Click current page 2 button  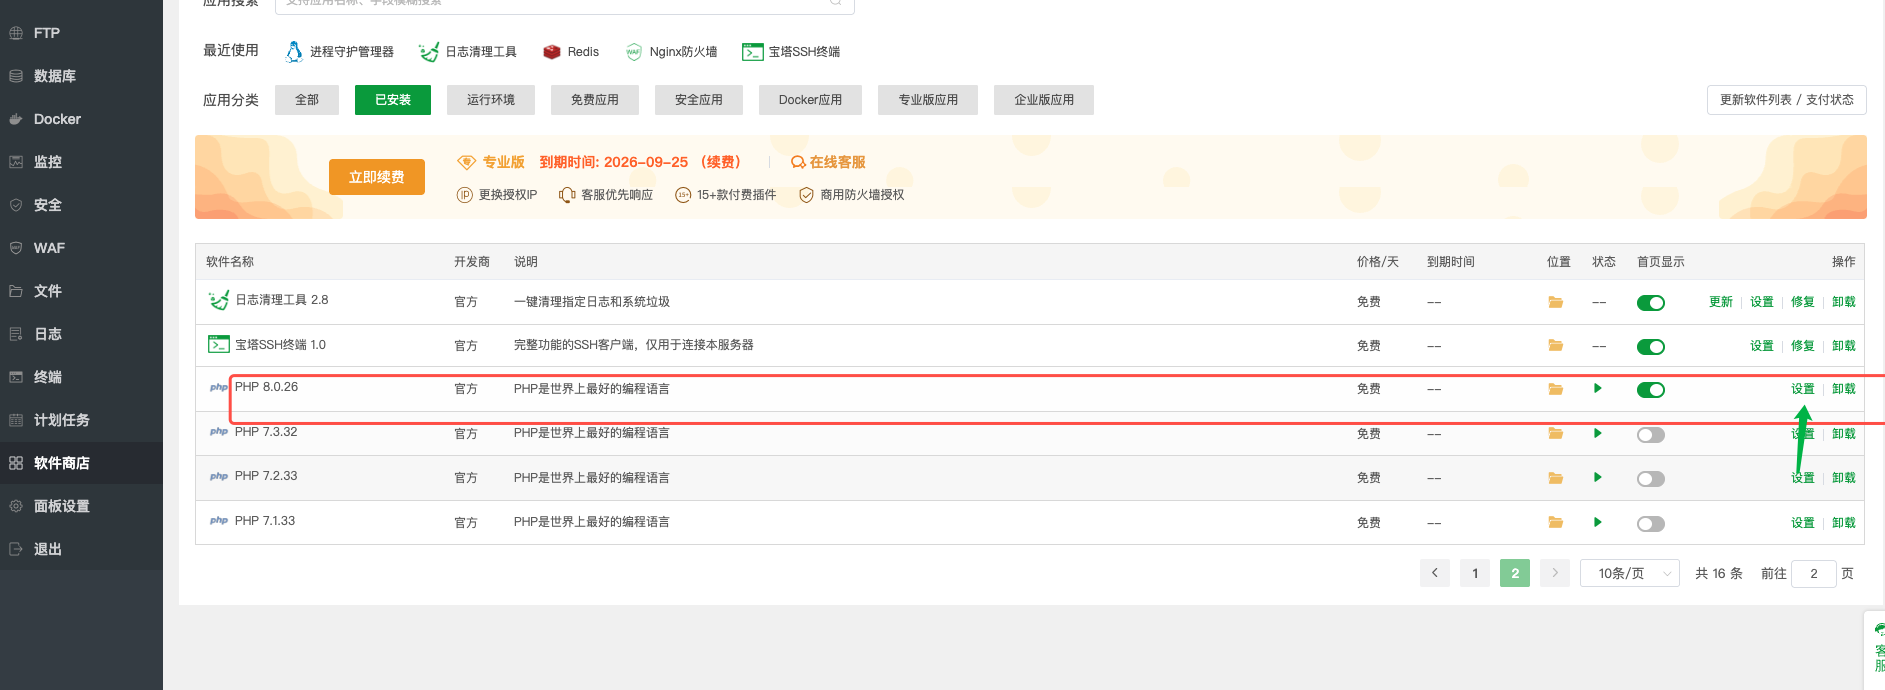pos(1515,573)
